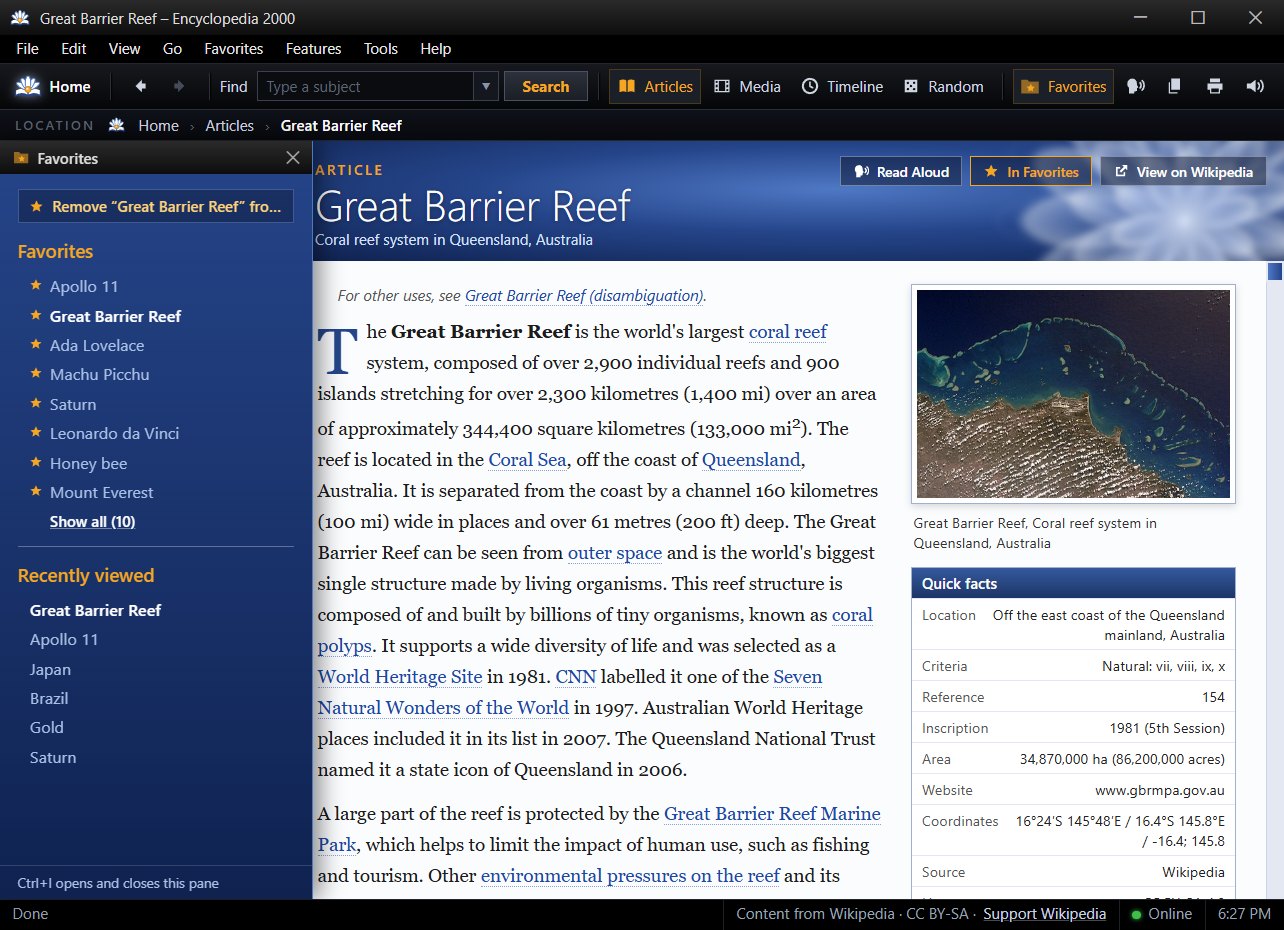Toggle the In Favorites button
Image resolution: width=1284 pixels, height=930 pixels.
coord(1031,172)
